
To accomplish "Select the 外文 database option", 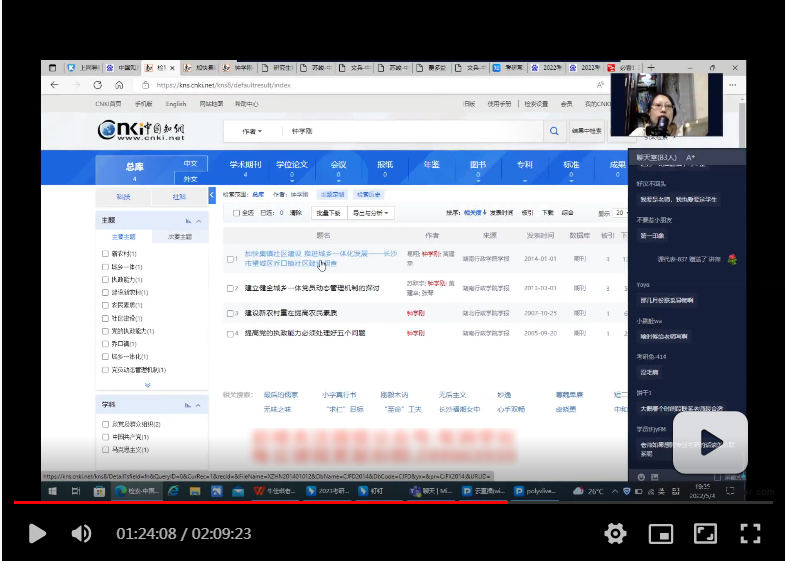I will pos(190,179).
